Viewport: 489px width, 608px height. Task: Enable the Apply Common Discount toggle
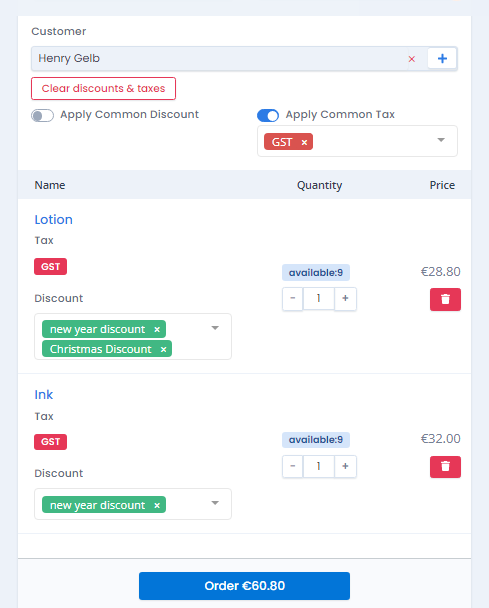(x=43, y=116)
